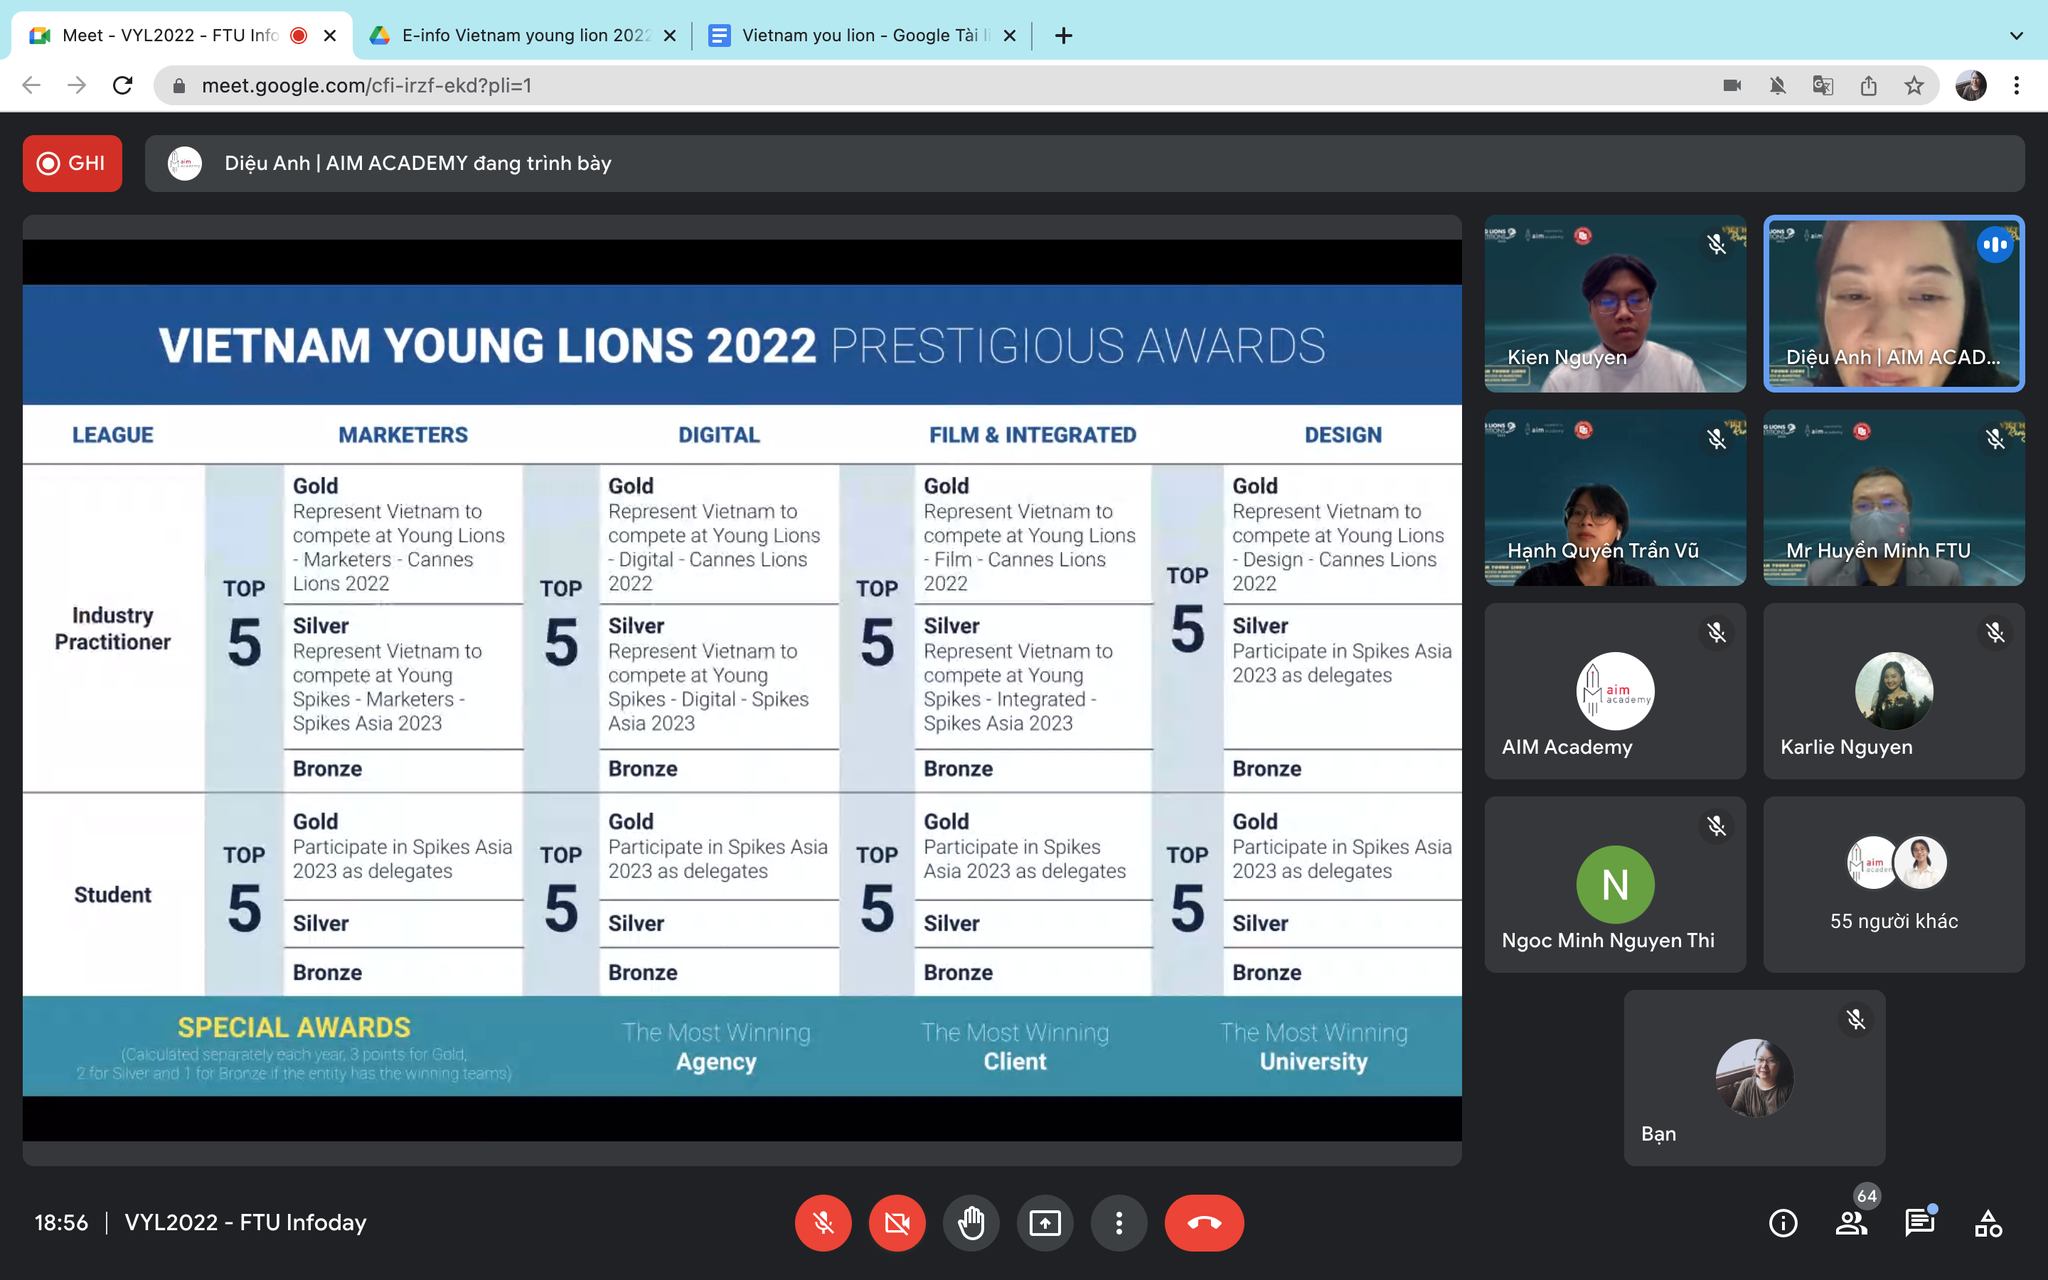Click the presented slide awards table
The width and height of the screenshot is (2048, 1280).
(742, 690)
